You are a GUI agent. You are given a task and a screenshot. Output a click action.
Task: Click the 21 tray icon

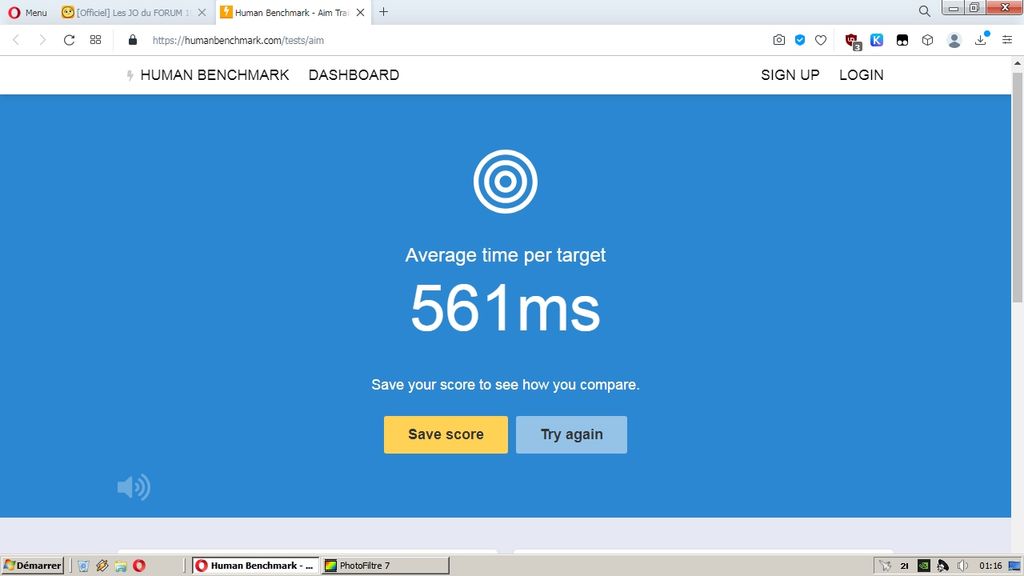[x=904, y=566]
